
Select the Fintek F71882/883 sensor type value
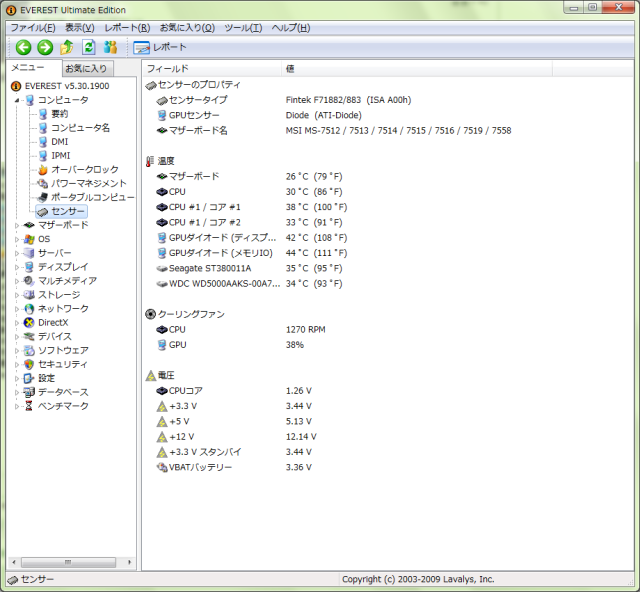(x=348, y=100)
